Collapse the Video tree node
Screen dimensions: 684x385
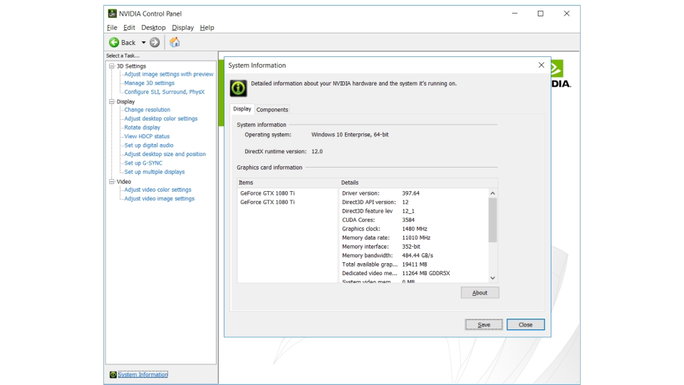112,181
